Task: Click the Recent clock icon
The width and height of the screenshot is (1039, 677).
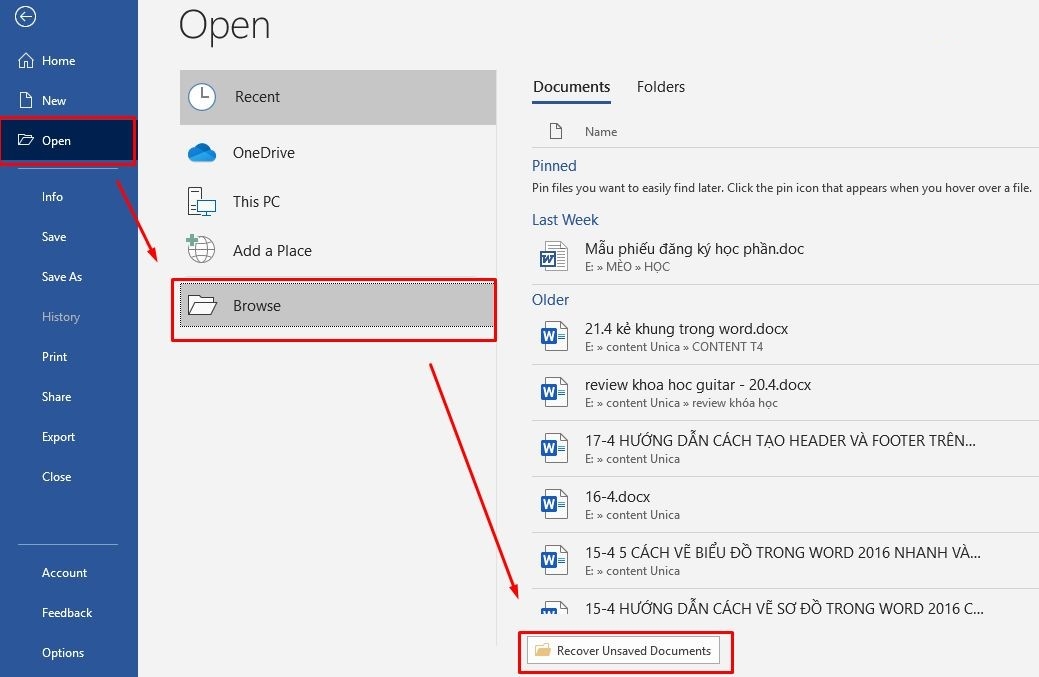Action: [x=202, y=97]
